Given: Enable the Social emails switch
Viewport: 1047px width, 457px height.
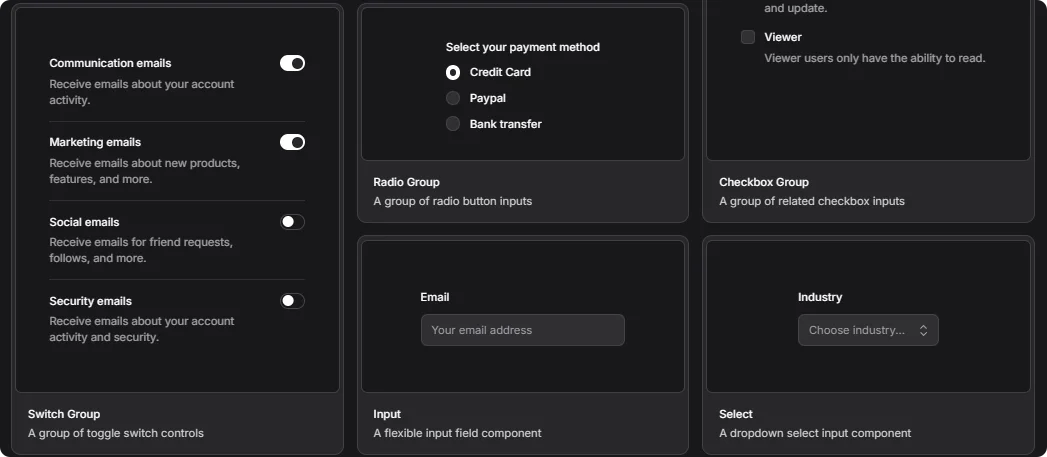Looking at the screenshot, I should click(x=292, y=222).
